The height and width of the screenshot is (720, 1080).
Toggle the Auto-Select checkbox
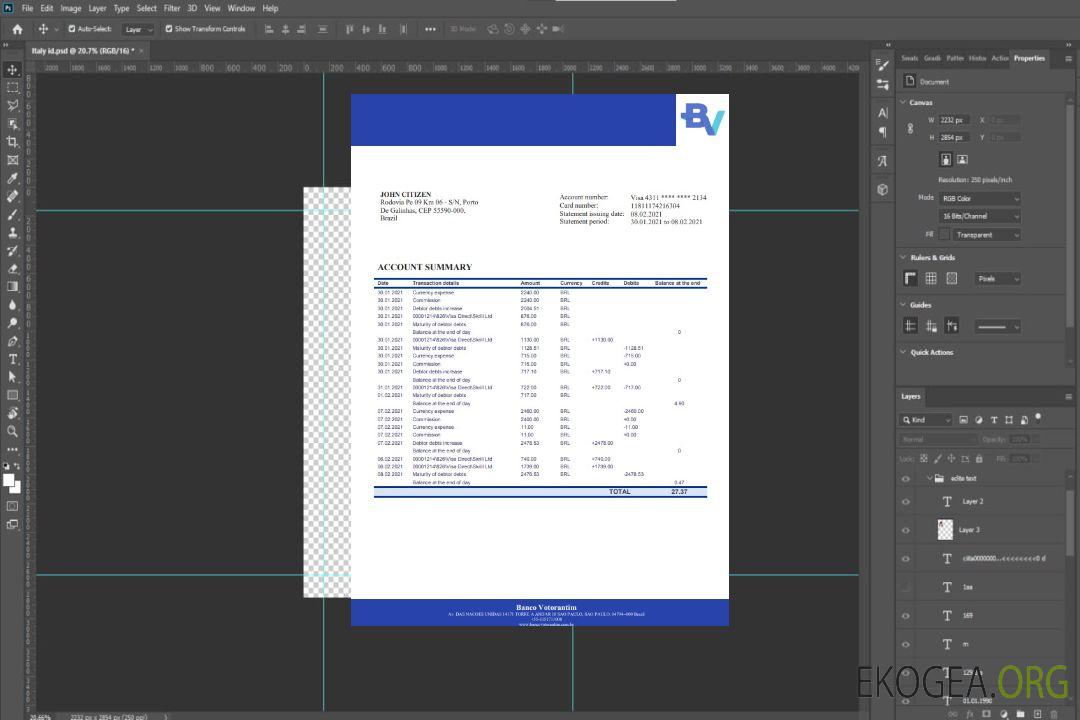pyautogui.click(x=72, y=29)
